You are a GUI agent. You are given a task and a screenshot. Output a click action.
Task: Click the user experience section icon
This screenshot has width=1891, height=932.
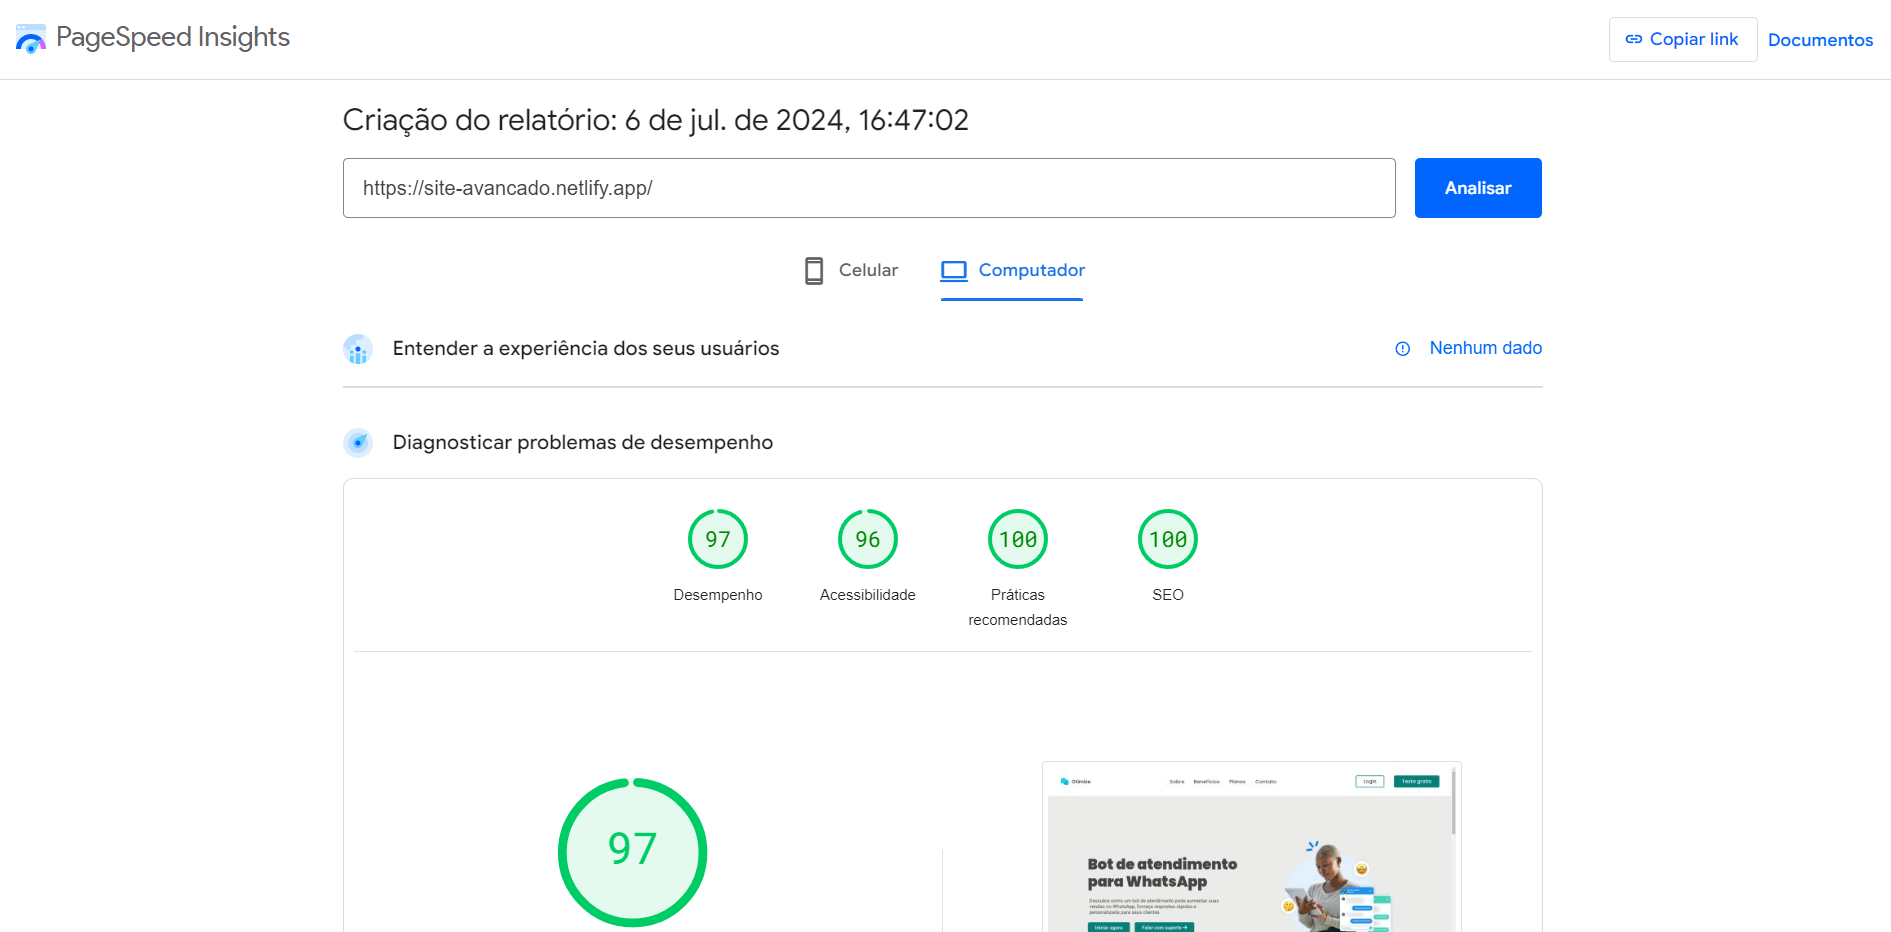tap(358, 349)
